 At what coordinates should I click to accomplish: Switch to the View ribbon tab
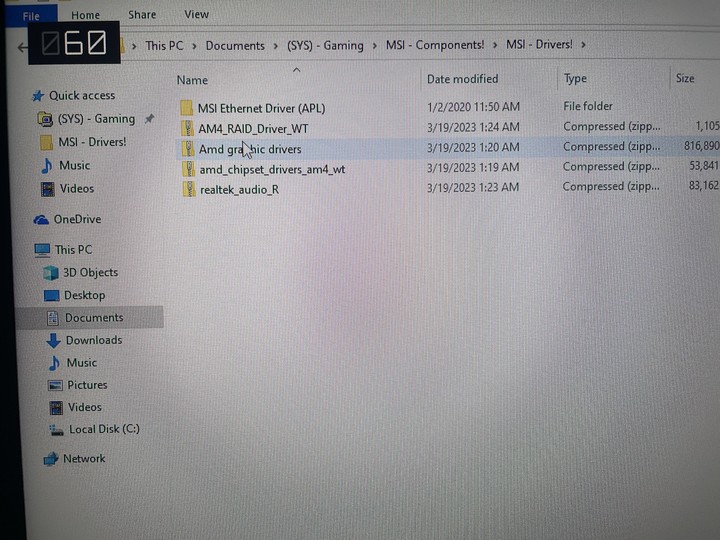pyautogui.click(x=197, y=14)
